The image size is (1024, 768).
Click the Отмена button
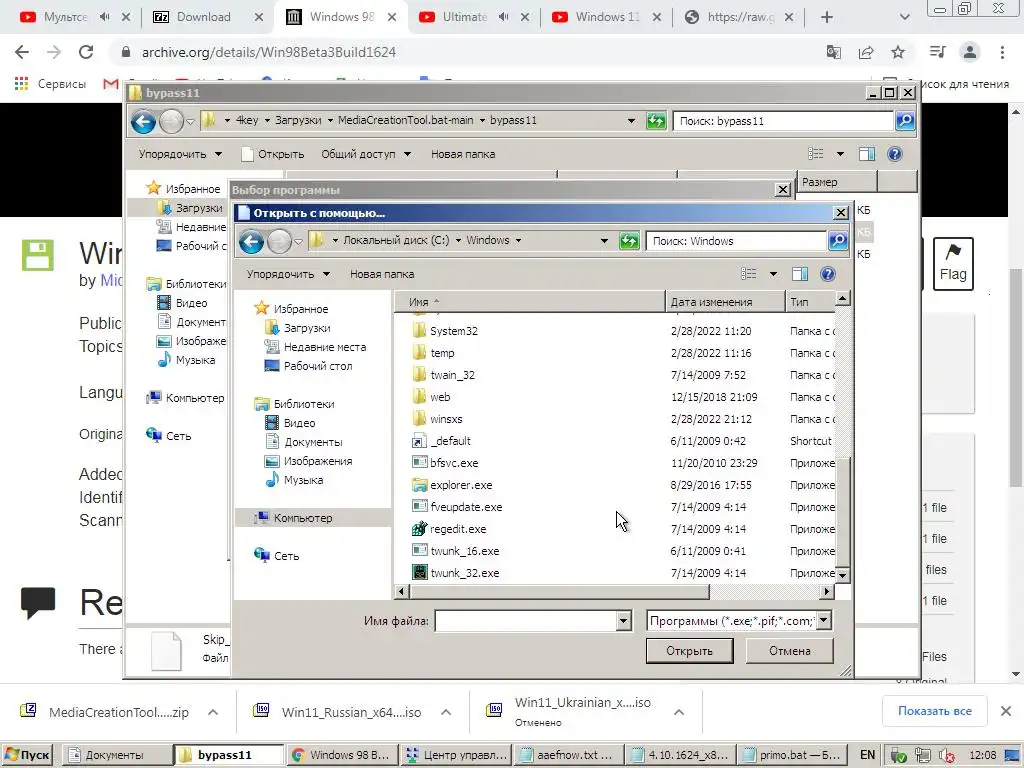coord(790,651)
